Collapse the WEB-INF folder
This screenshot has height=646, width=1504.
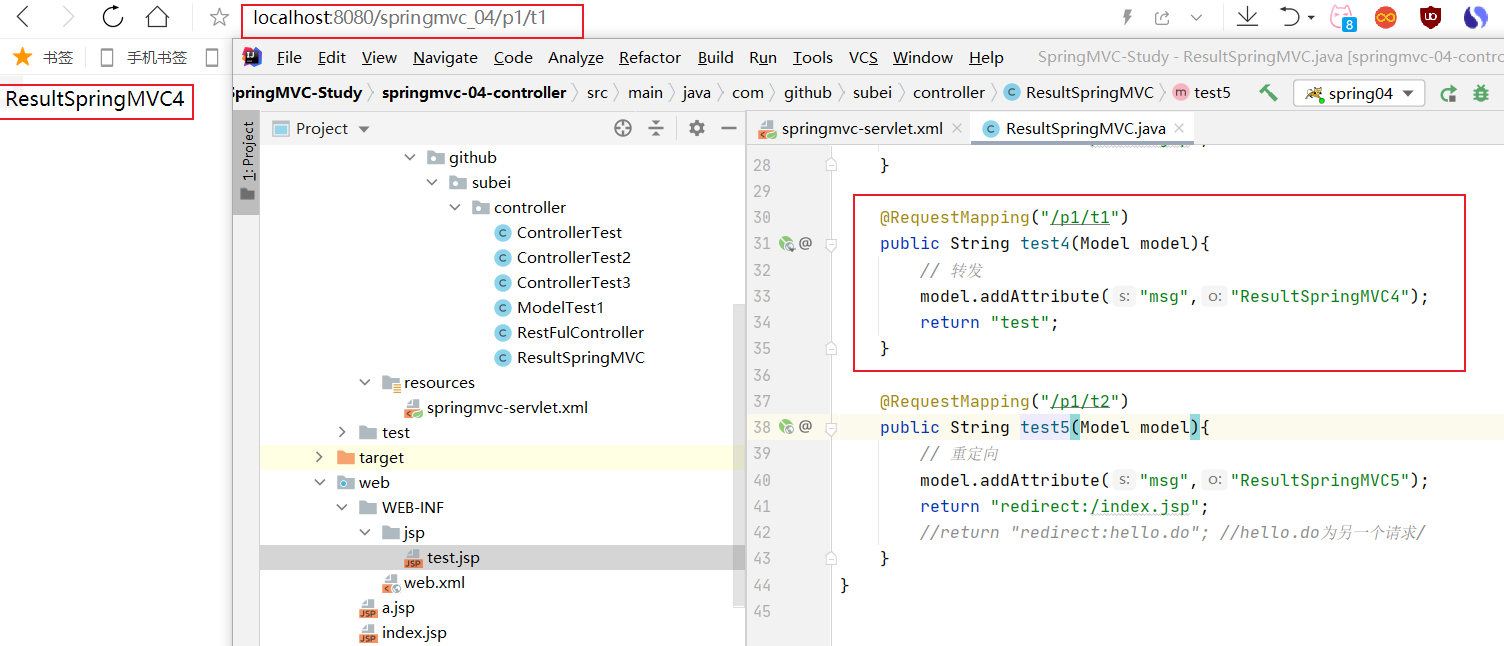click(x=343, y=507)
